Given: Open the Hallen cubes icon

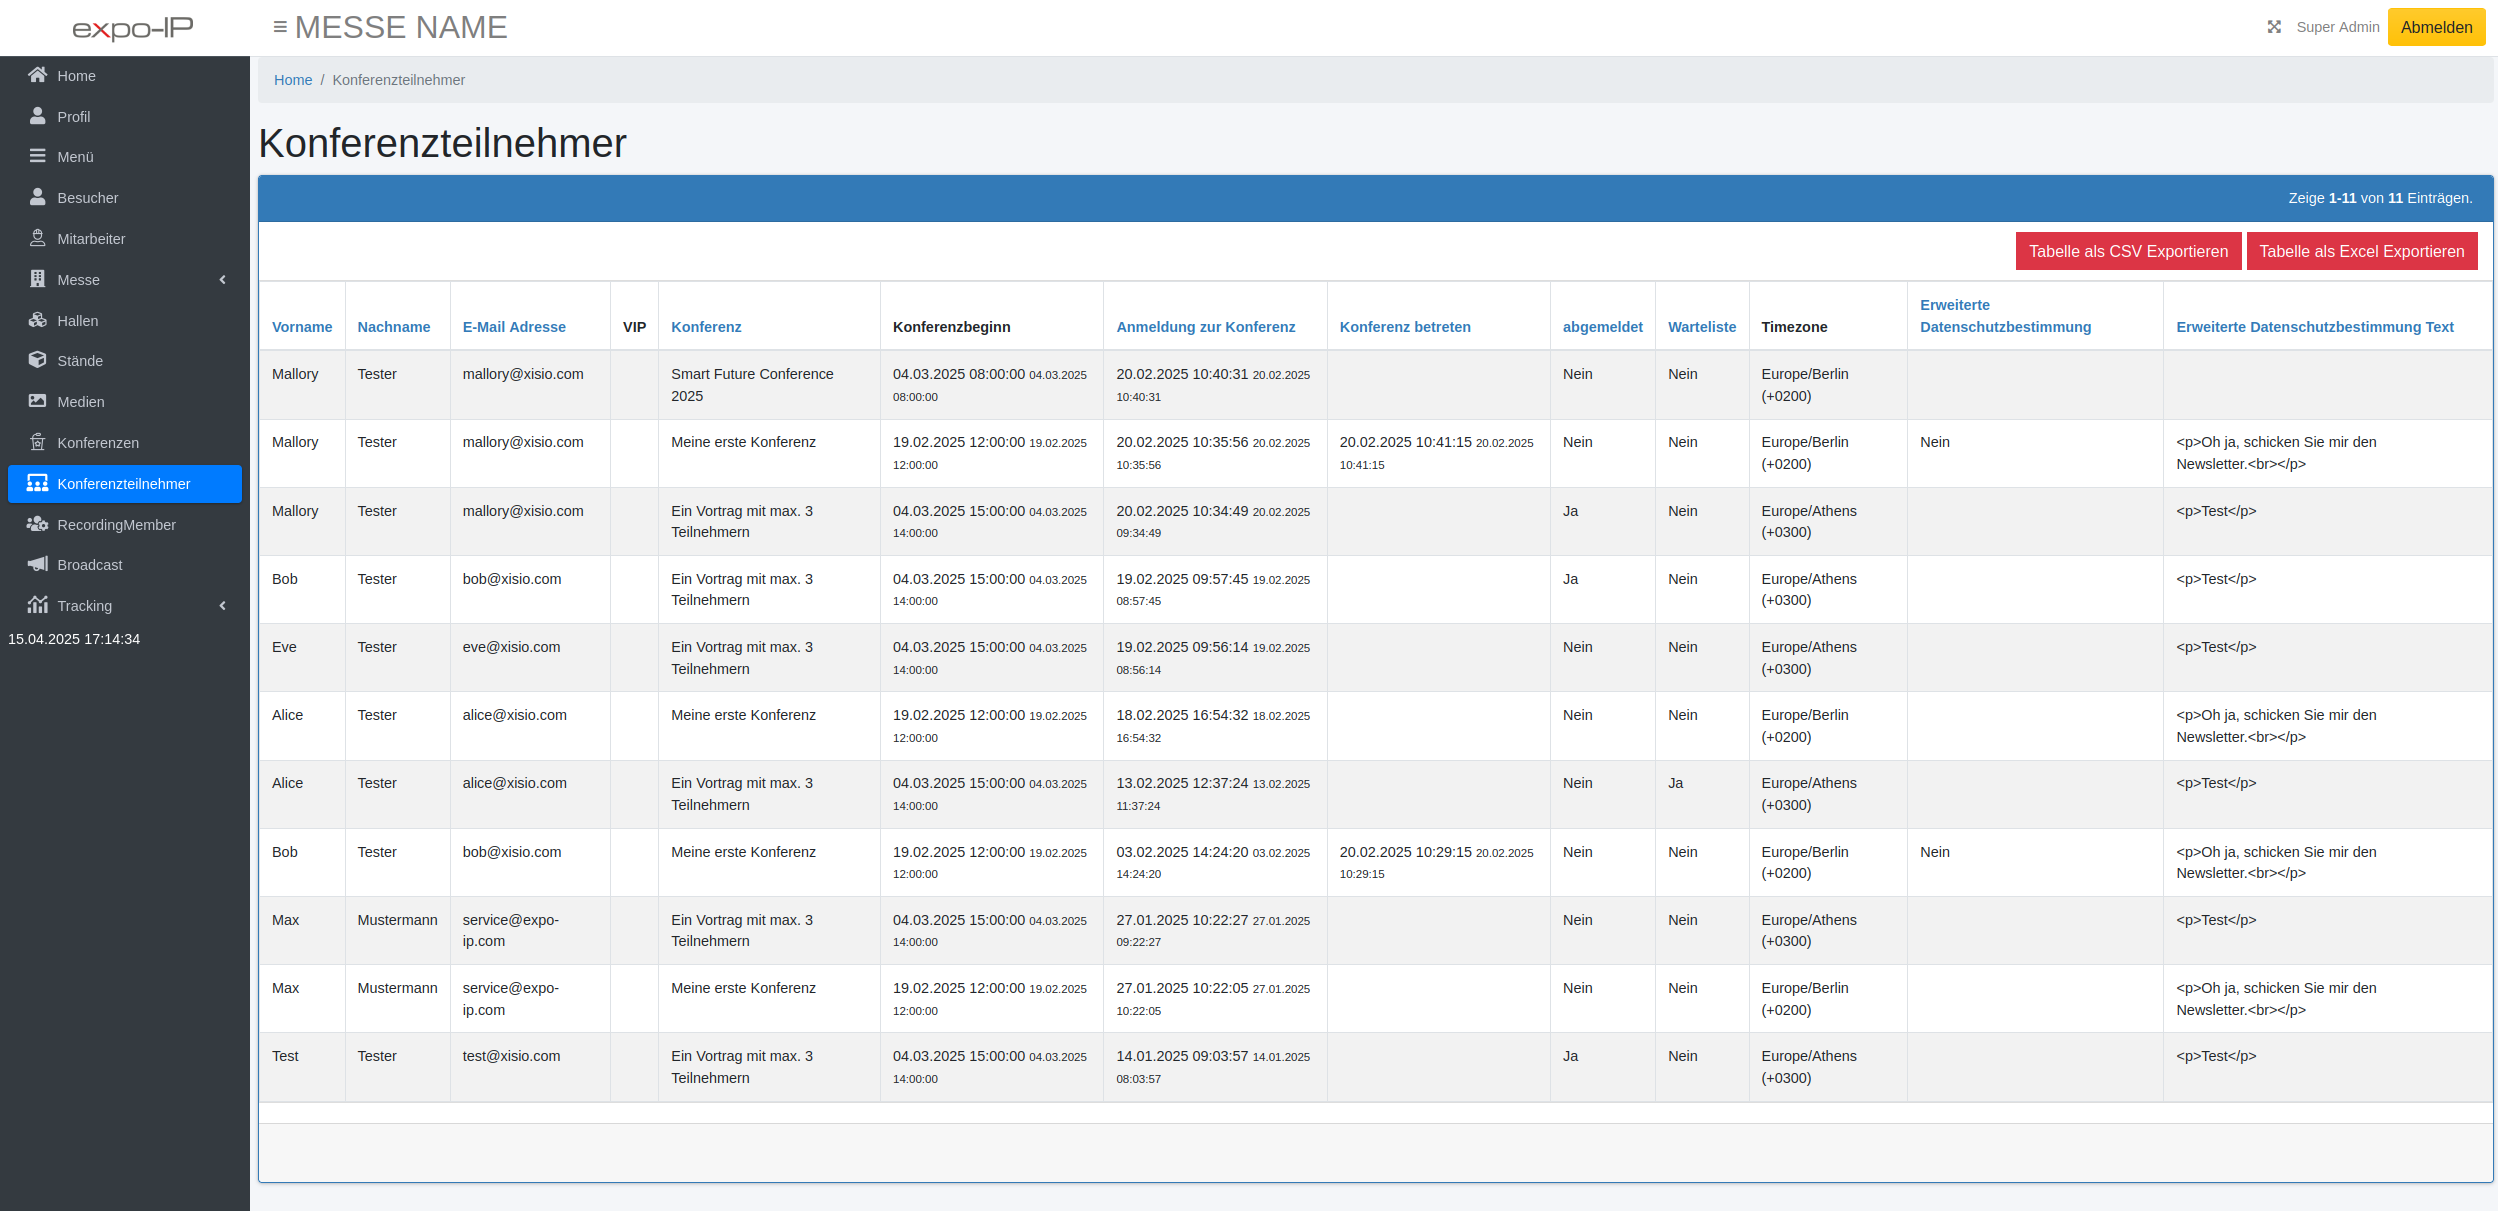Looking at the screenshot, I should pos(38,320).
